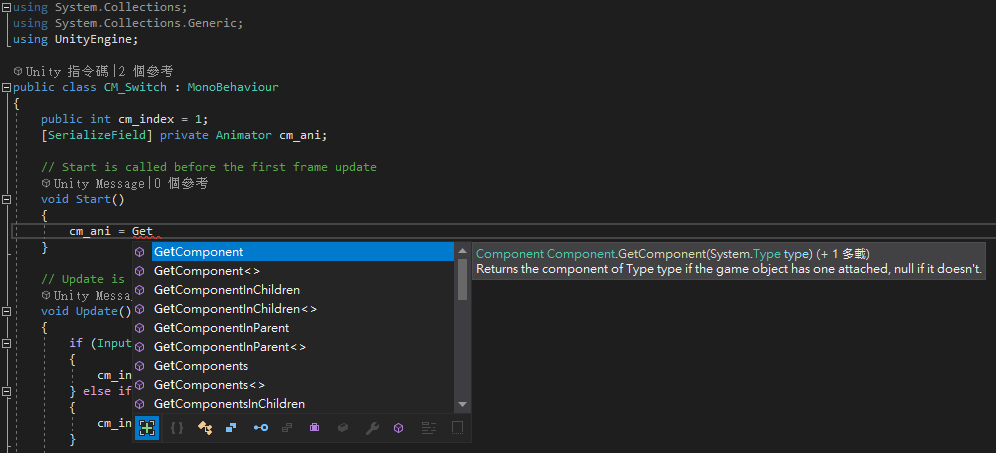Click the SerializeField attribute
Image resolution: width=996 pixels, height=453 pixels.
click(97, 135)
